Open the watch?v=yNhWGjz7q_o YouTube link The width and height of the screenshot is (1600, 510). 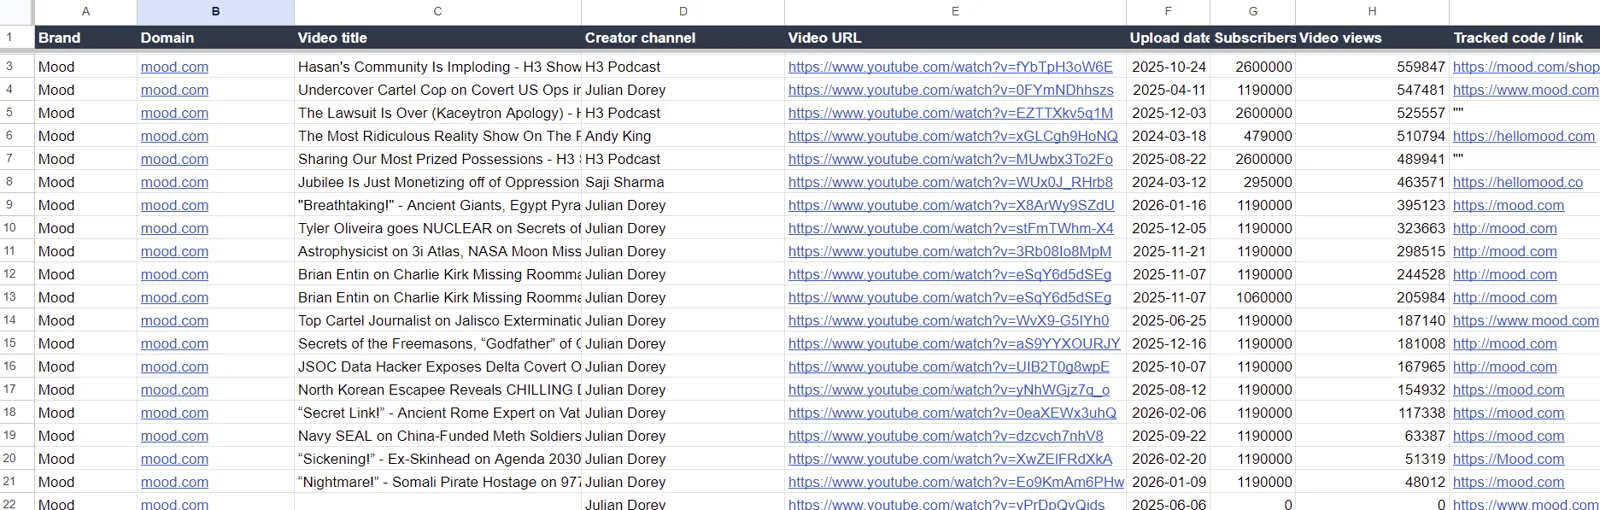pyautogui.click(x=949, y=389)
